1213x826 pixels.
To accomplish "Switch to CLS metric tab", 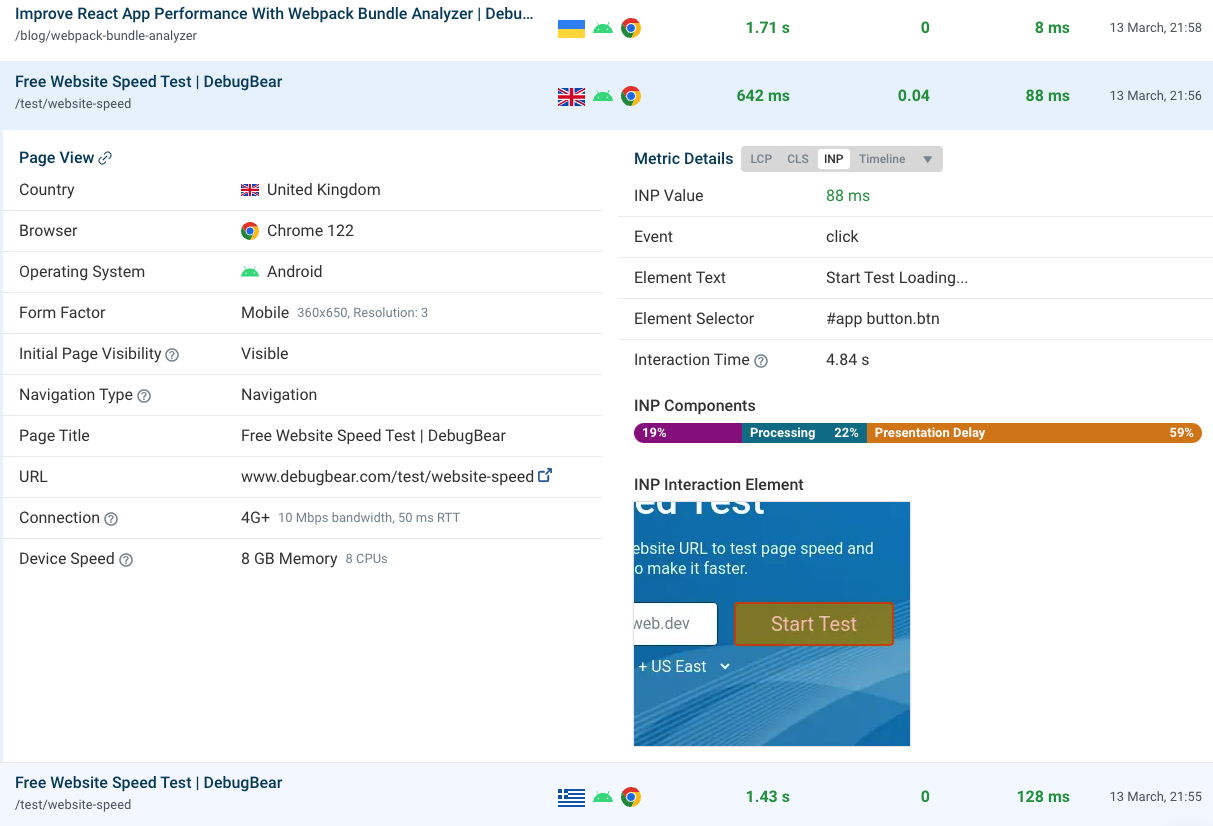I will [x=798, y=159].
